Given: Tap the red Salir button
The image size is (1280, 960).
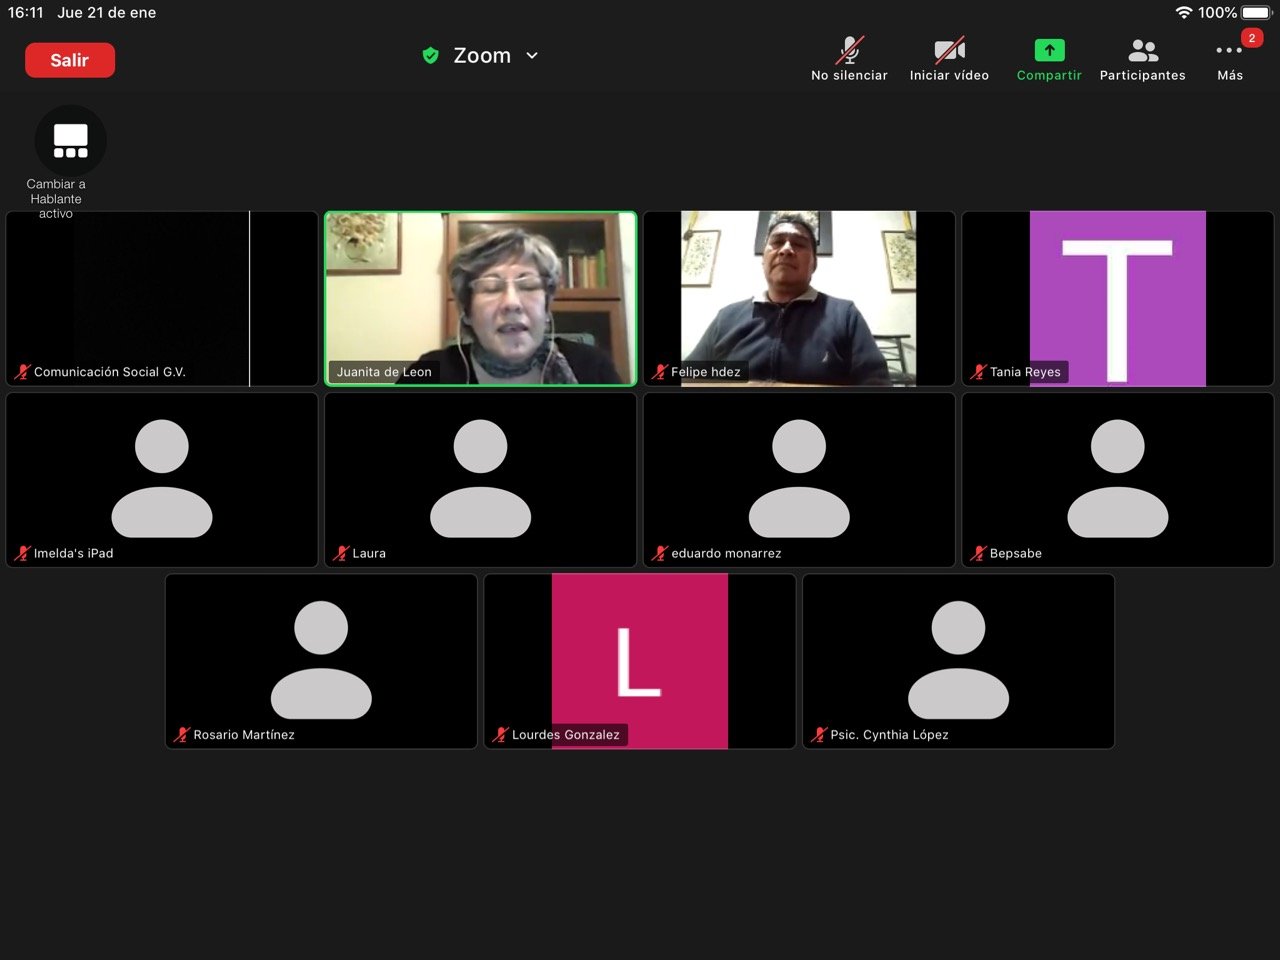Looking at the screenshot, I should pos(70,60).
